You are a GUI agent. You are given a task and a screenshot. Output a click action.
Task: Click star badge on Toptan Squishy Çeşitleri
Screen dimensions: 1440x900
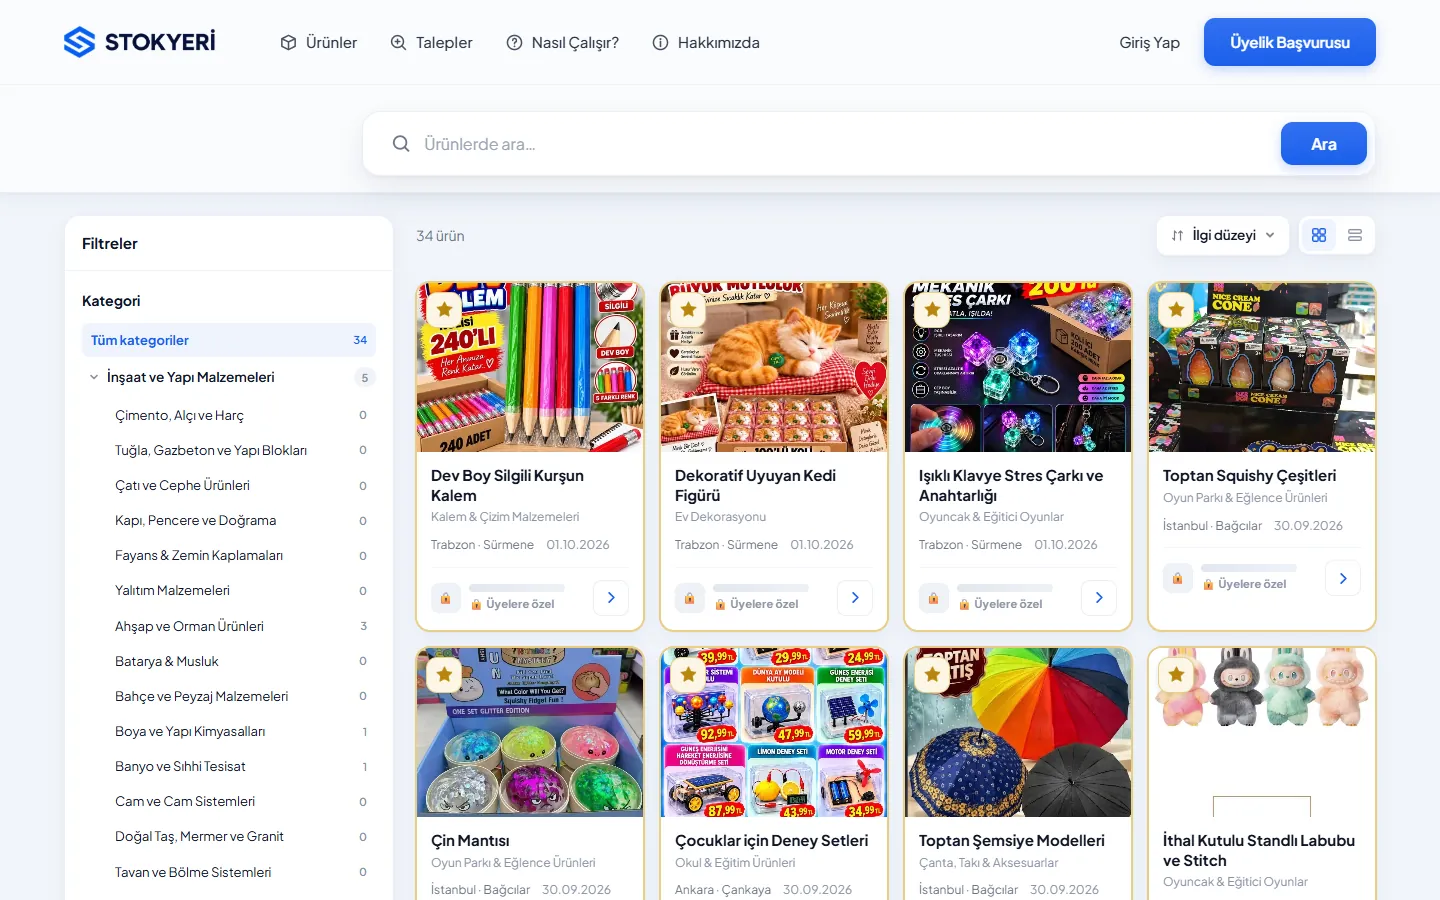1177,310
